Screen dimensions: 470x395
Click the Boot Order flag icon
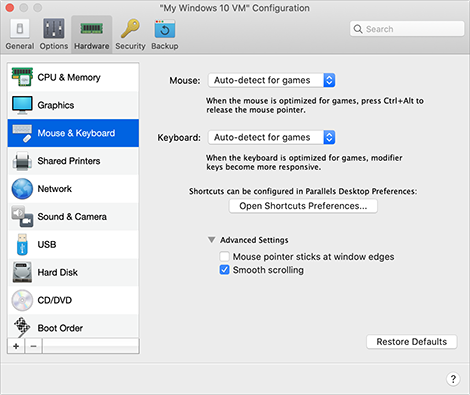click(22, 327)
